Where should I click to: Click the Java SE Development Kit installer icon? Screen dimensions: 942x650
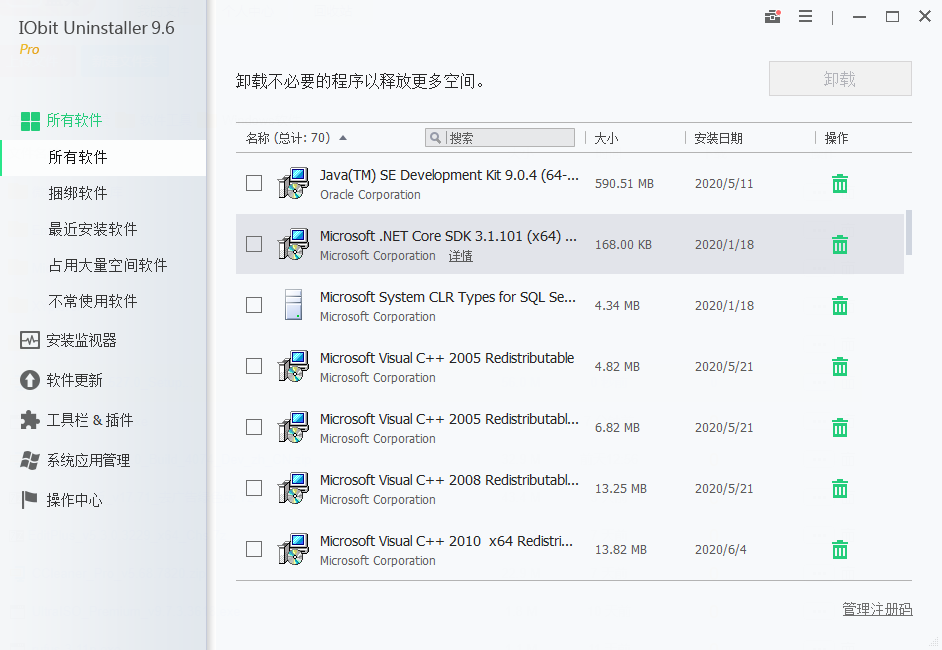click(x=293, y=183)
